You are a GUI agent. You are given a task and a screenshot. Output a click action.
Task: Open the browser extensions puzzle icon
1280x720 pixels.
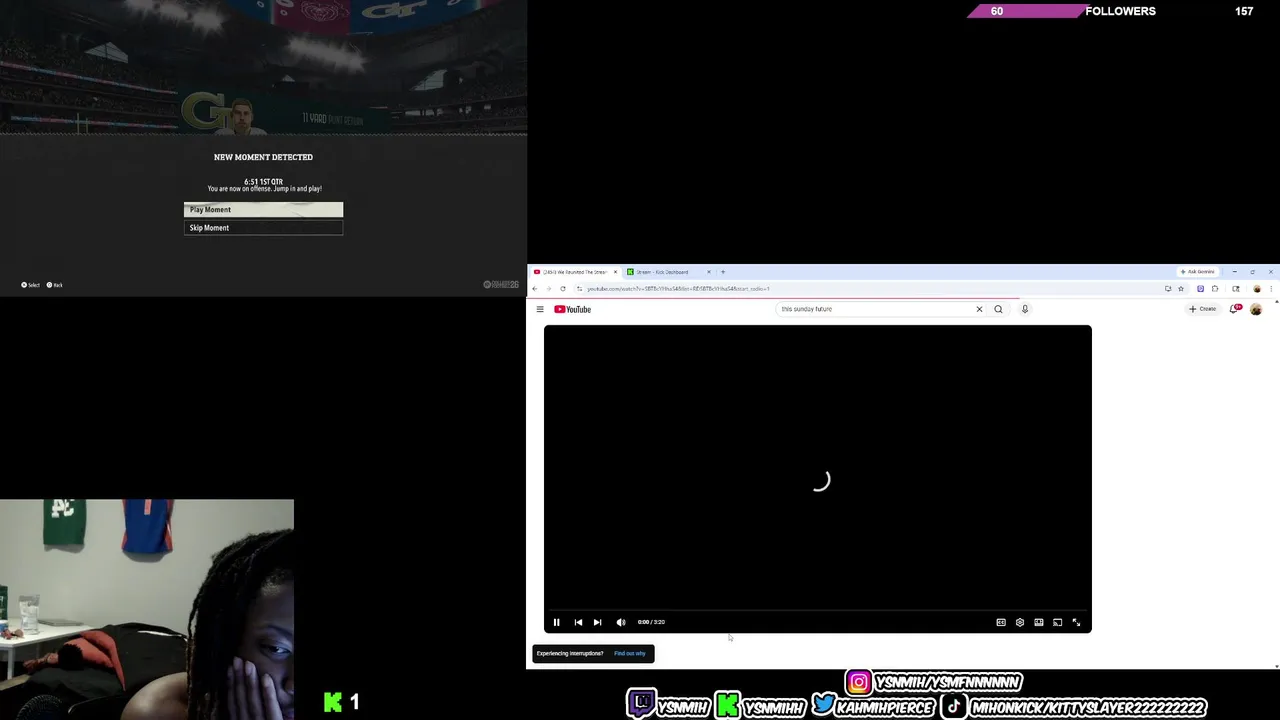click(x=1215, y=289)
